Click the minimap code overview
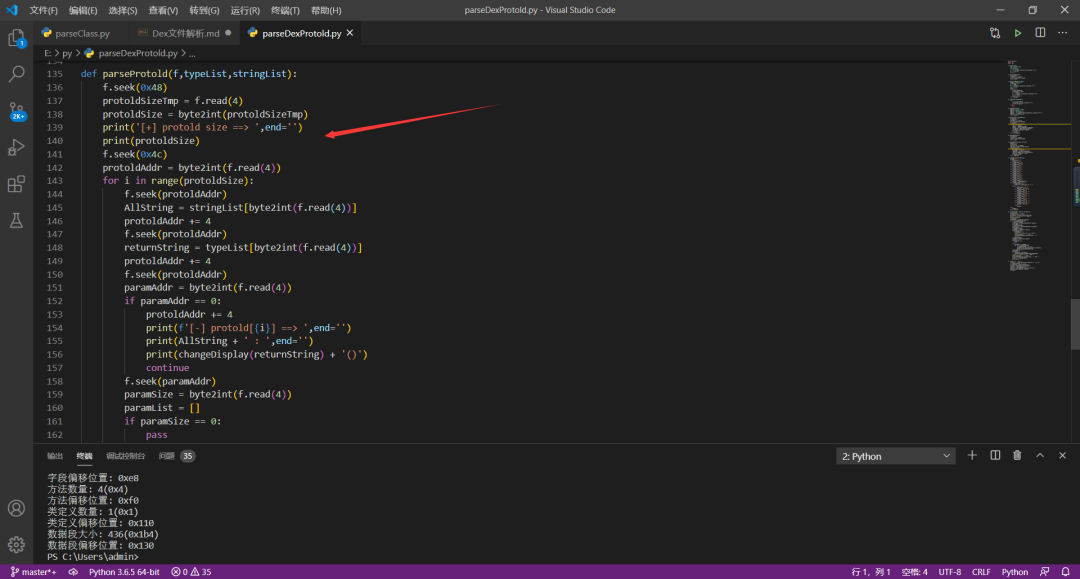This screenshot has width=1080, height=579. click(x=1037, y=165)
